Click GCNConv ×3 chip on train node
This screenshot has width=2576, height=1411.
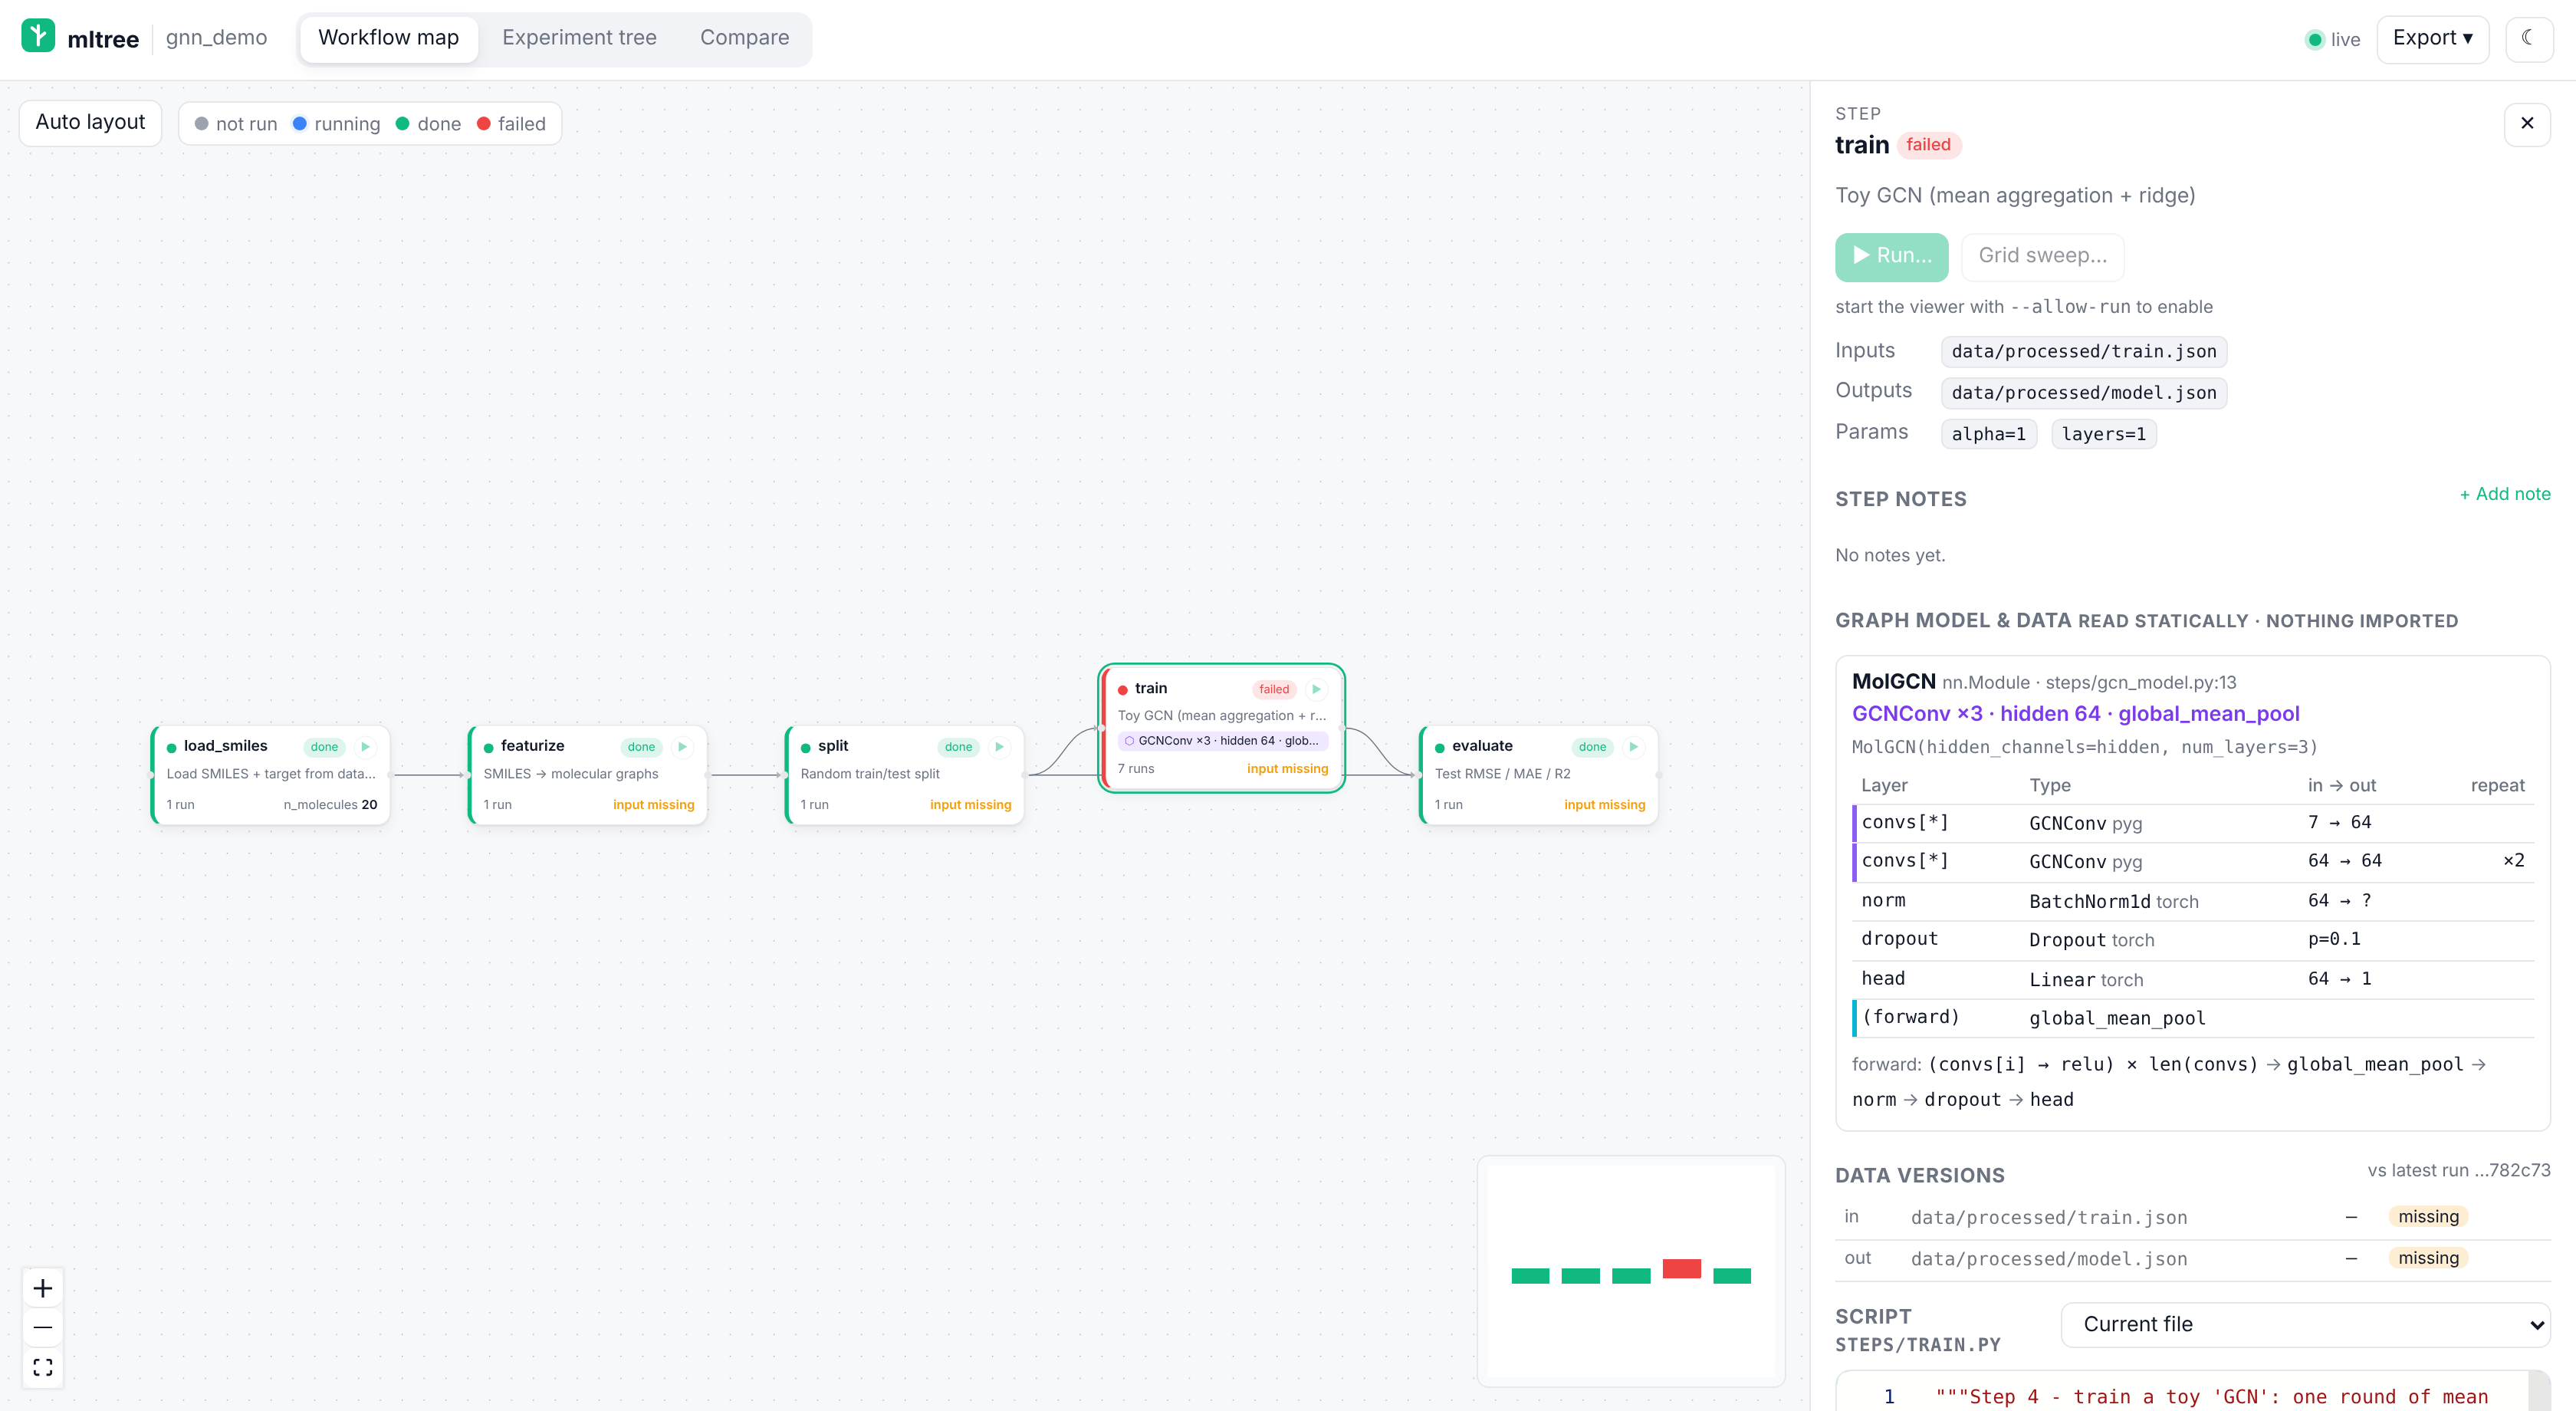pos(1222,740)
